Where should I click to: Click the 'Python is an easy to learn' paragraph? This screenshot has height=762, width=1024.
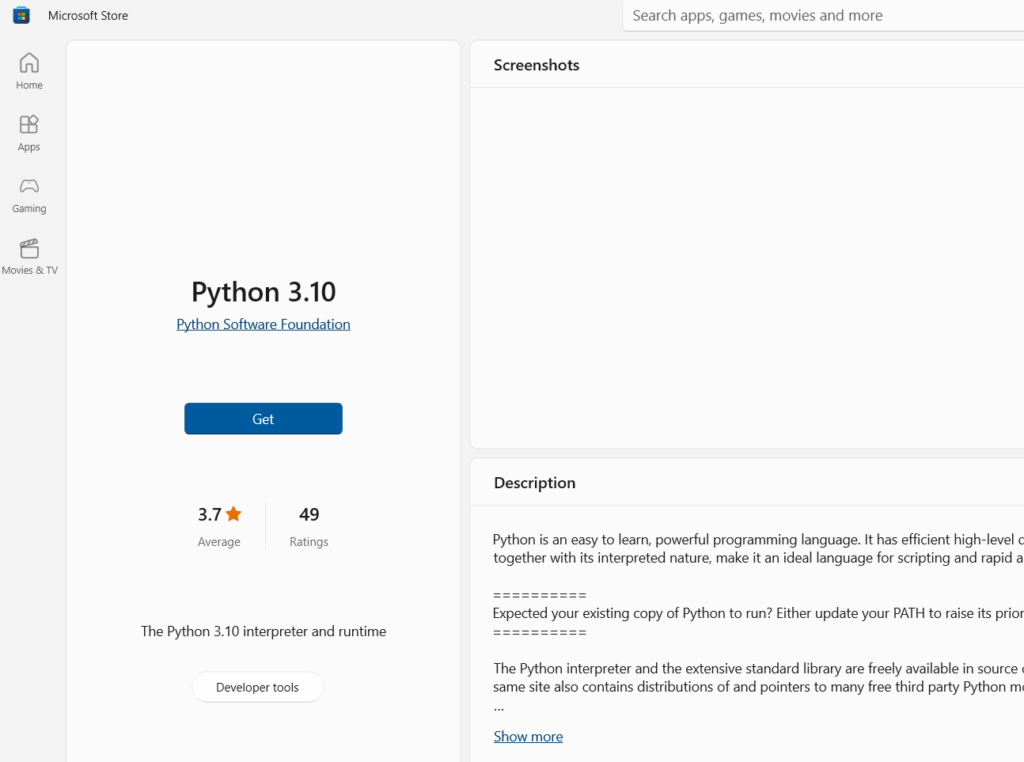(x=758, y=548)
